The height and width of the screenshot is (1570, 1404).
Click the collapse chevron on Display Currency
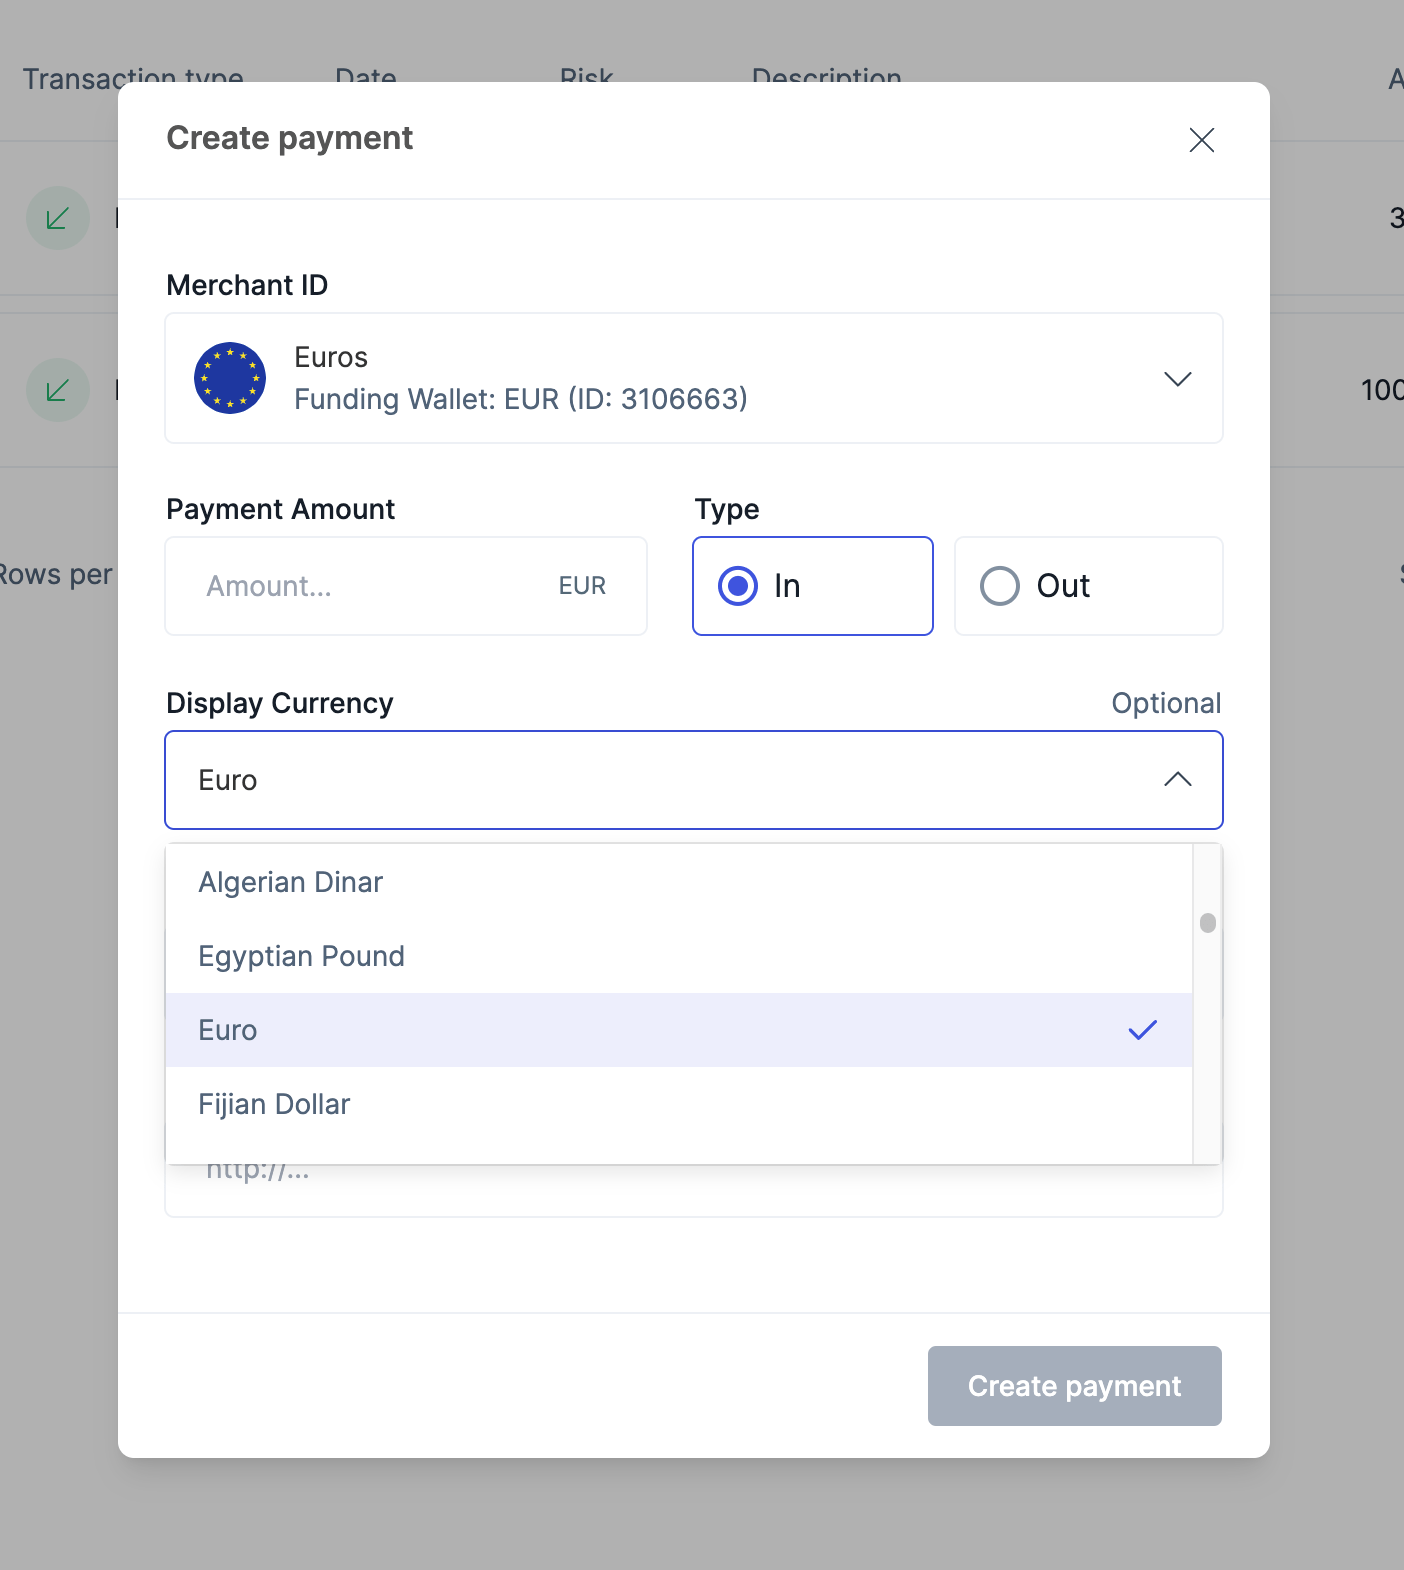coord(1178,780)
